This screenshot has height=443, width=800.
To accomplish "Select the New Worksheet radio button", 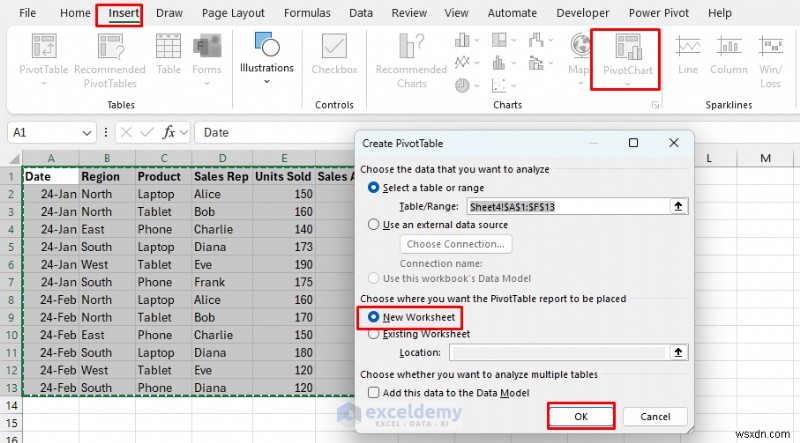I will [x=373, y=317].
